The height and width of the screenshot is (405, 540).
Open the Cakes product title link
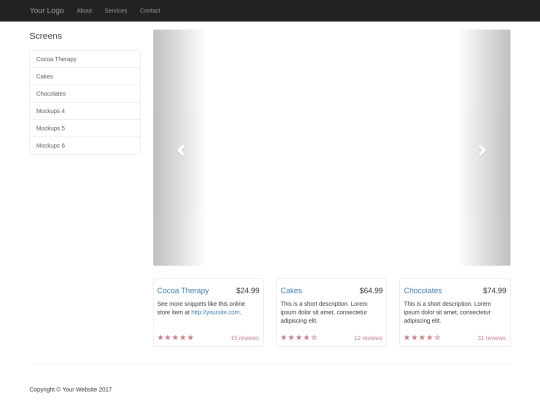pos(291,291)
